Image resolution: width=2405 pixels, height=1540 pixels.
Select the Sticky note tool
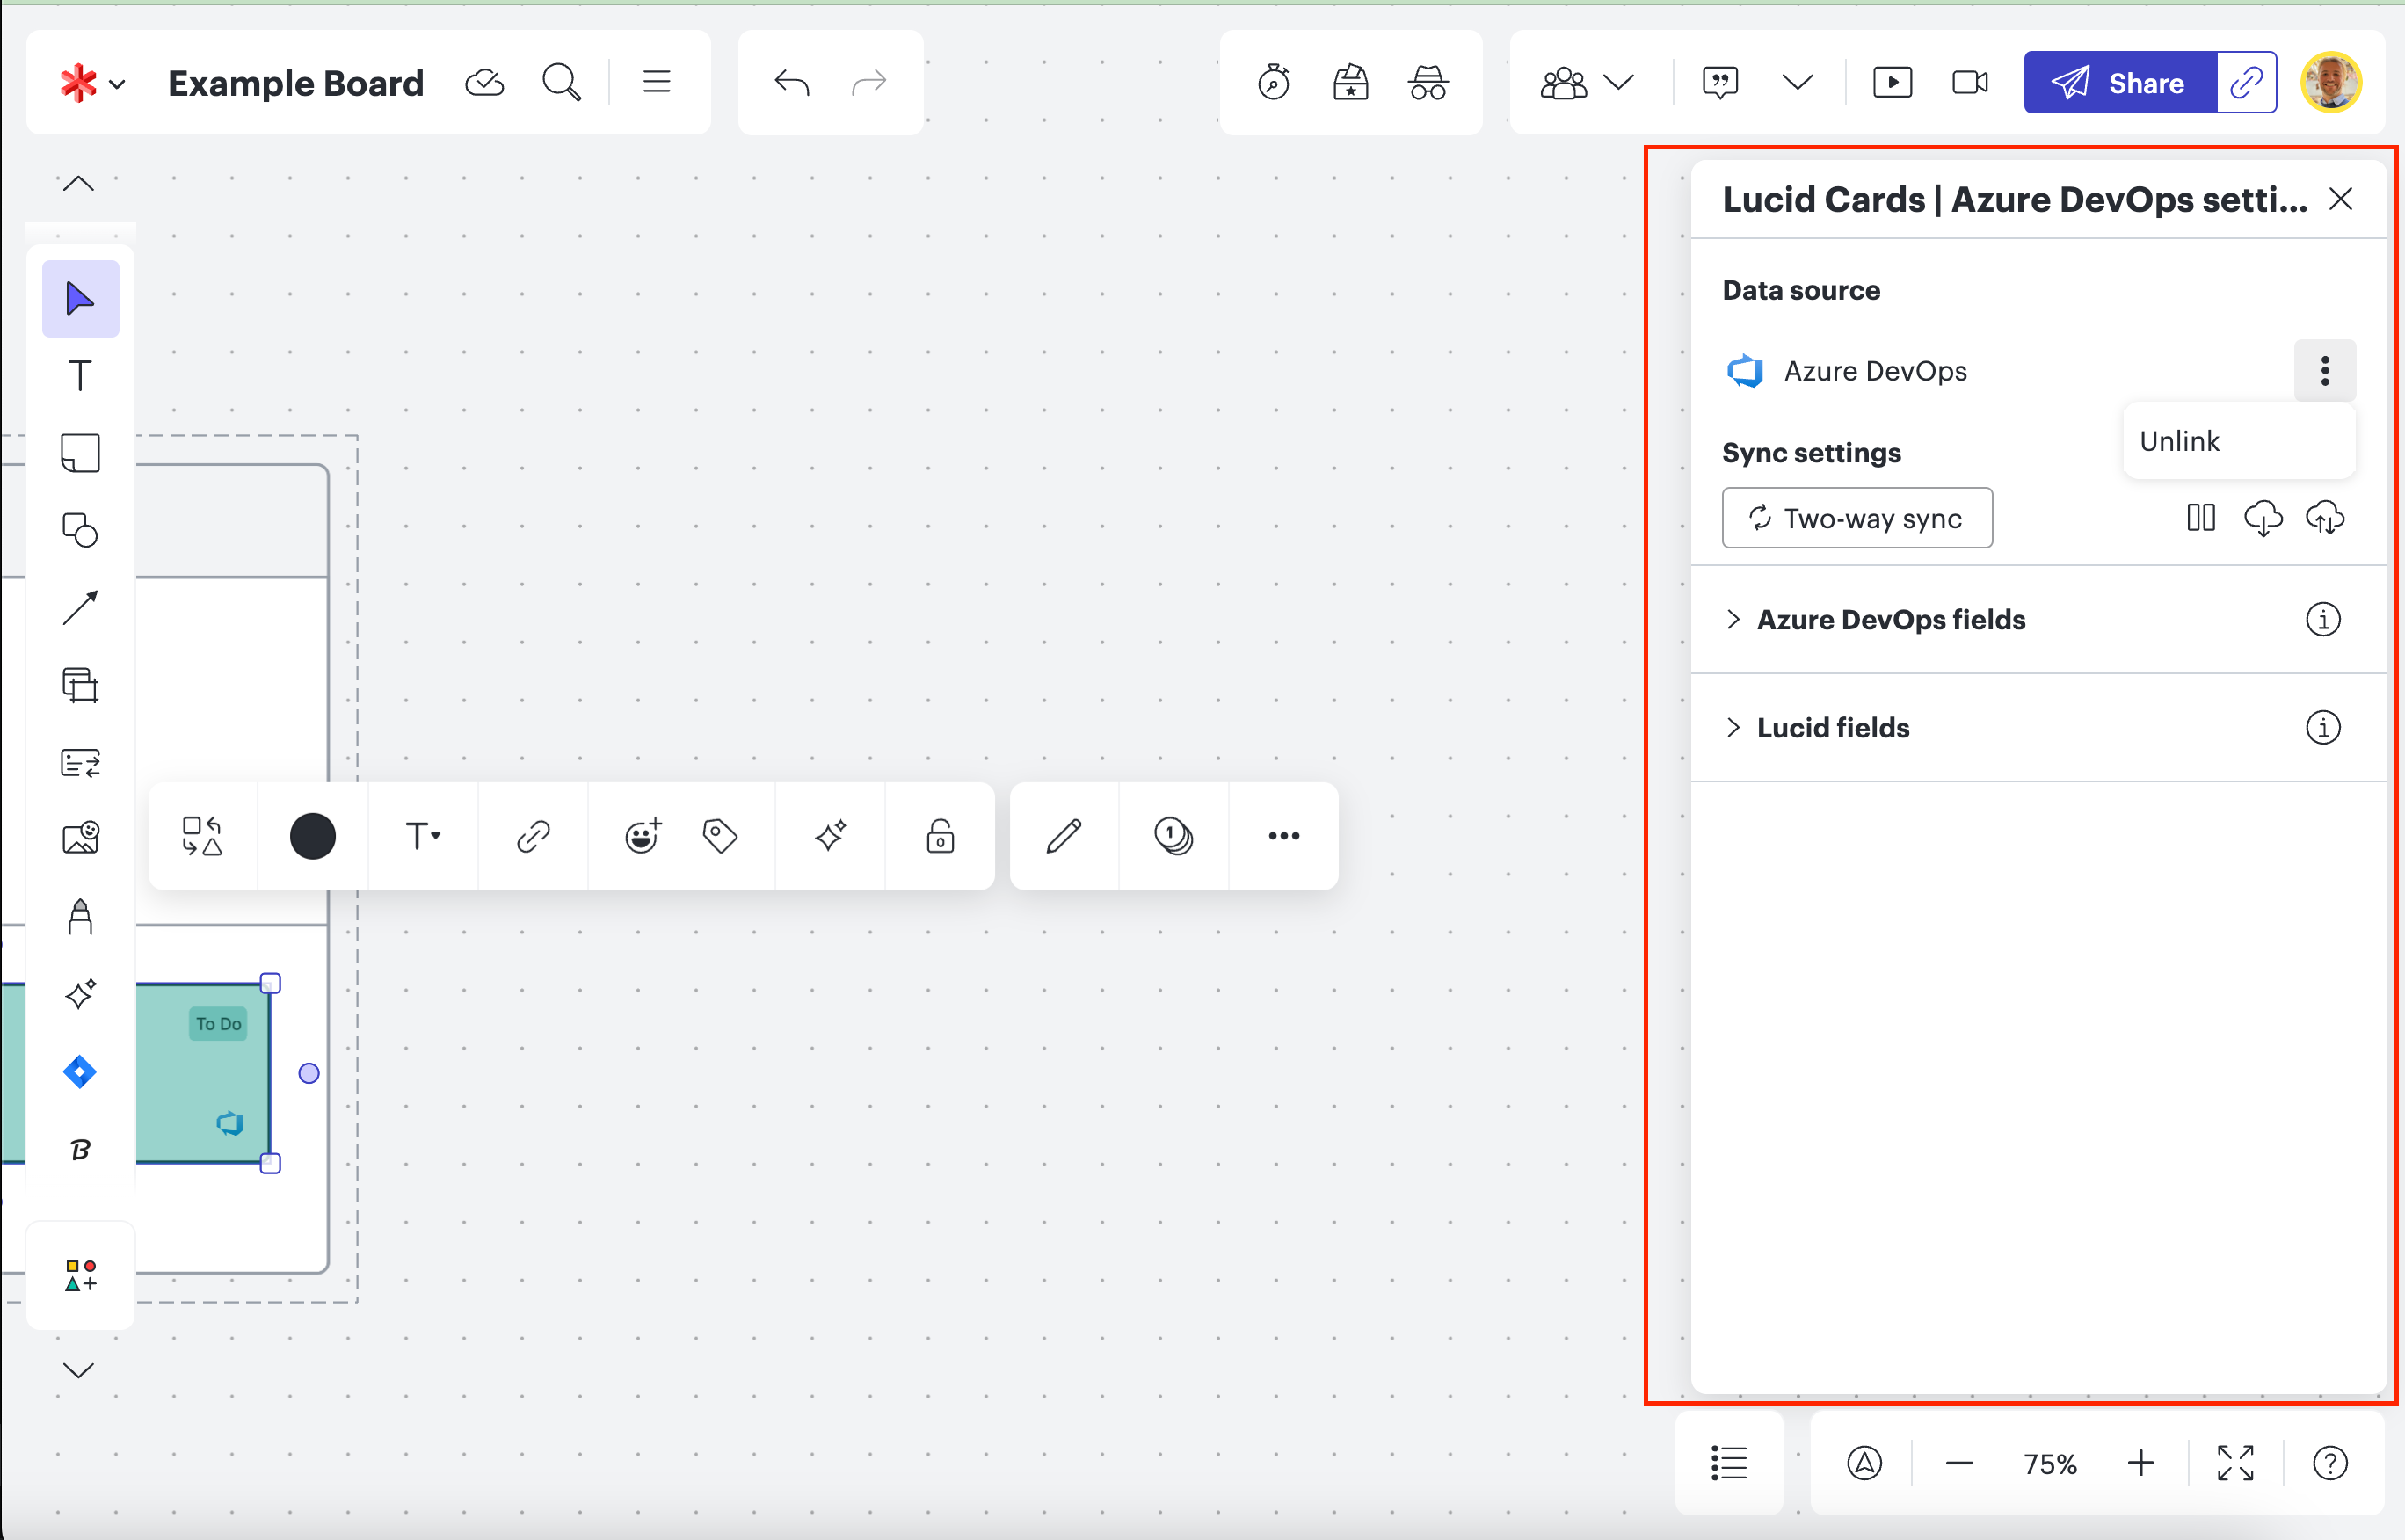click(x=80, y=453)
